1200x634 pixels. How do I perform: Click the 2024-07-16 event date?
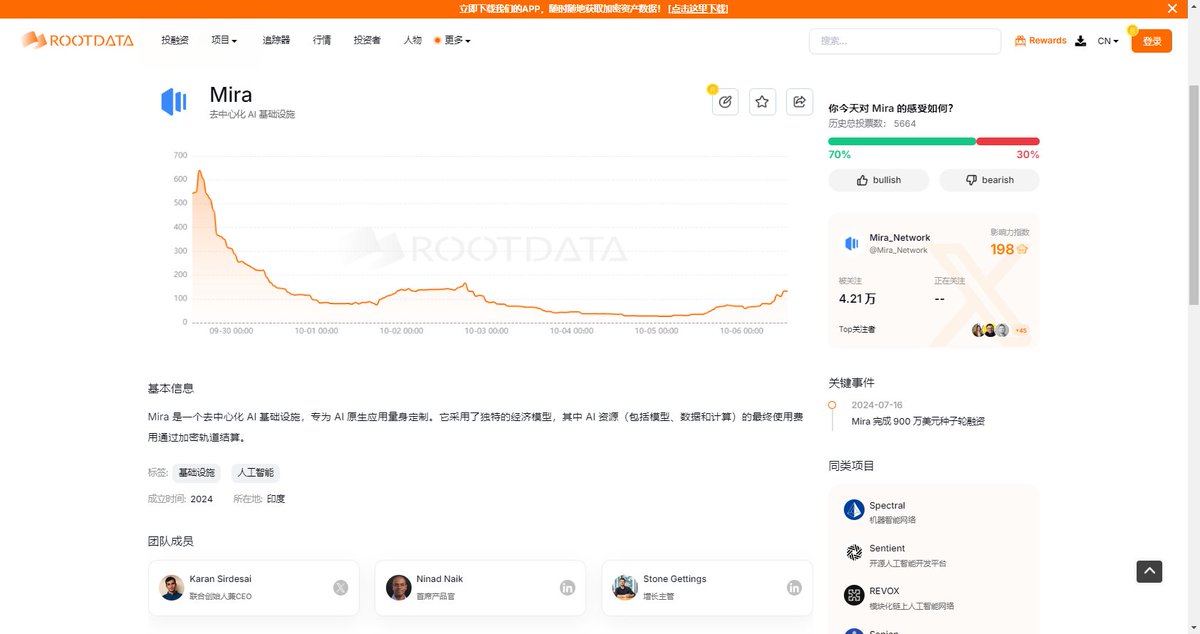pos(877,405)
